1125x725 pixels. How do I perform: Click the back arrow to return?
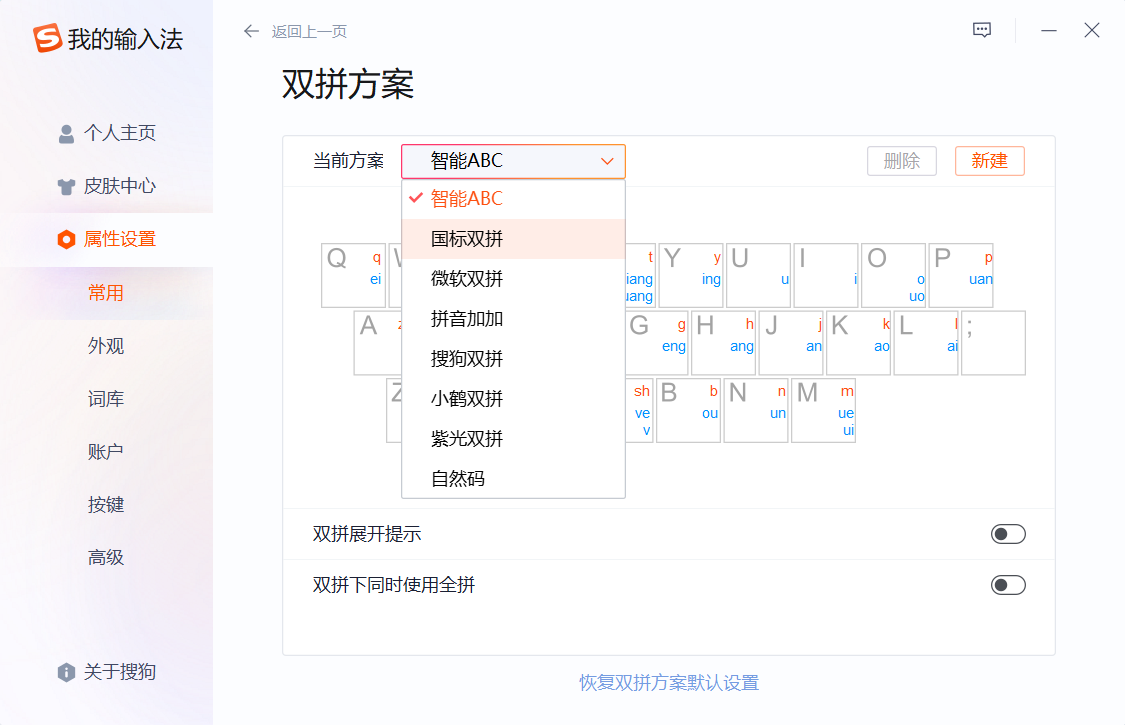coord(251,31)
